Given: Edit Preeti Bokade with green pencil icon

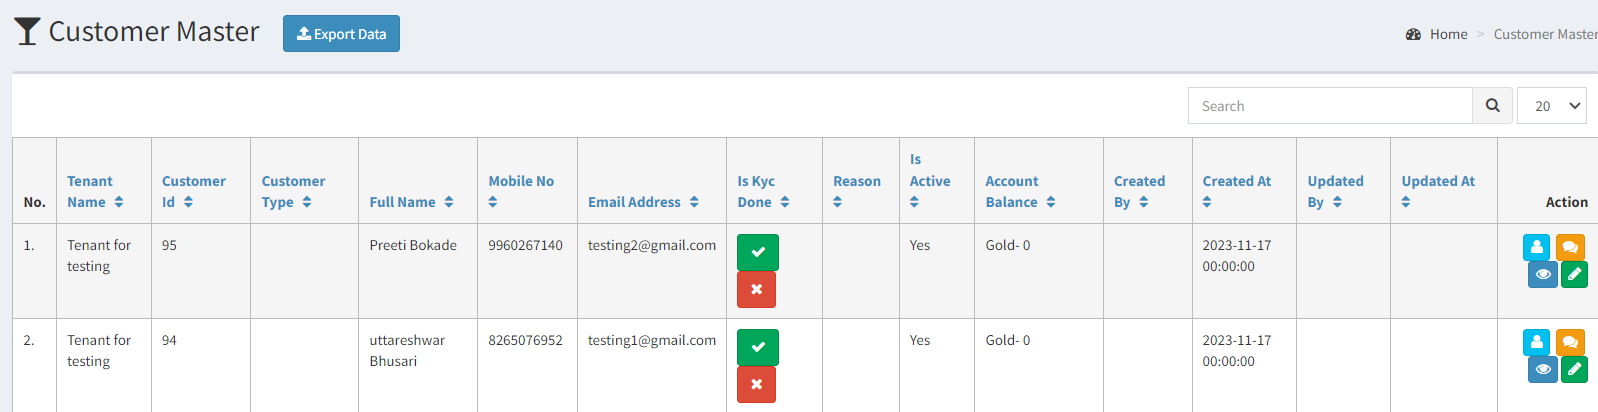Looking at the screenshot, I should coord(1575,274).
